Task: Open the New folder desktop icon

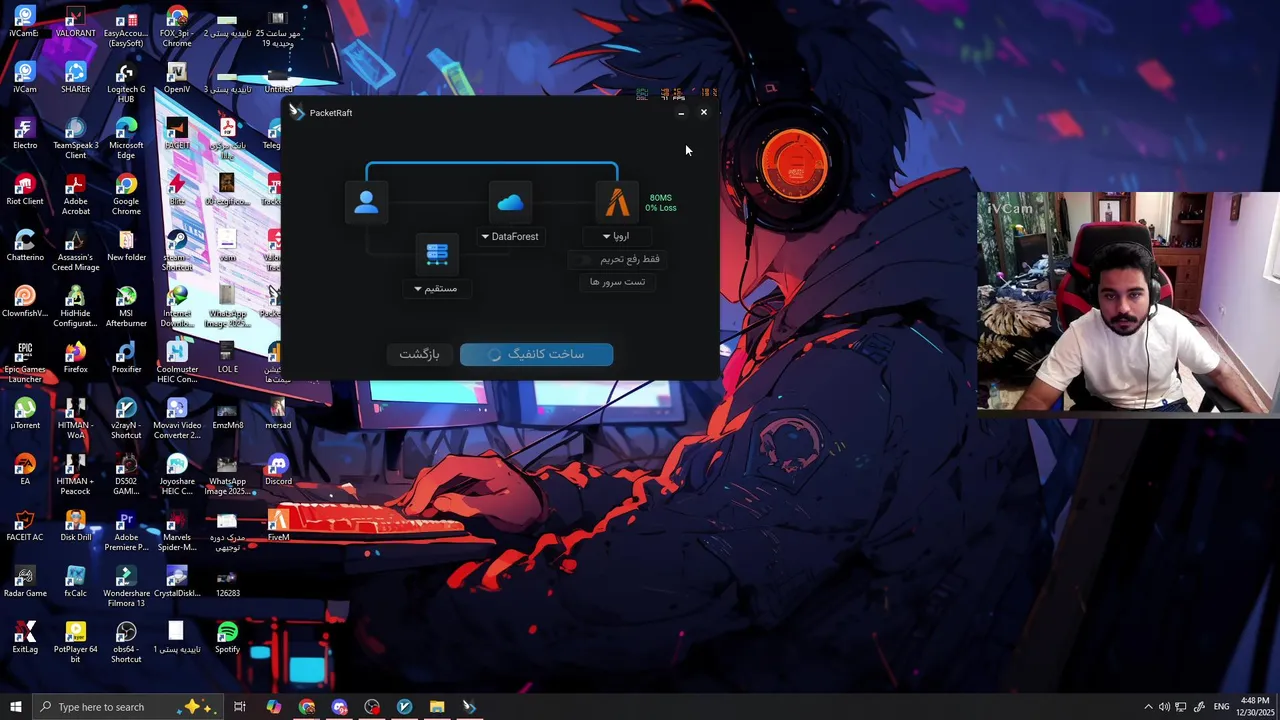Action: (x=126, y=247)
